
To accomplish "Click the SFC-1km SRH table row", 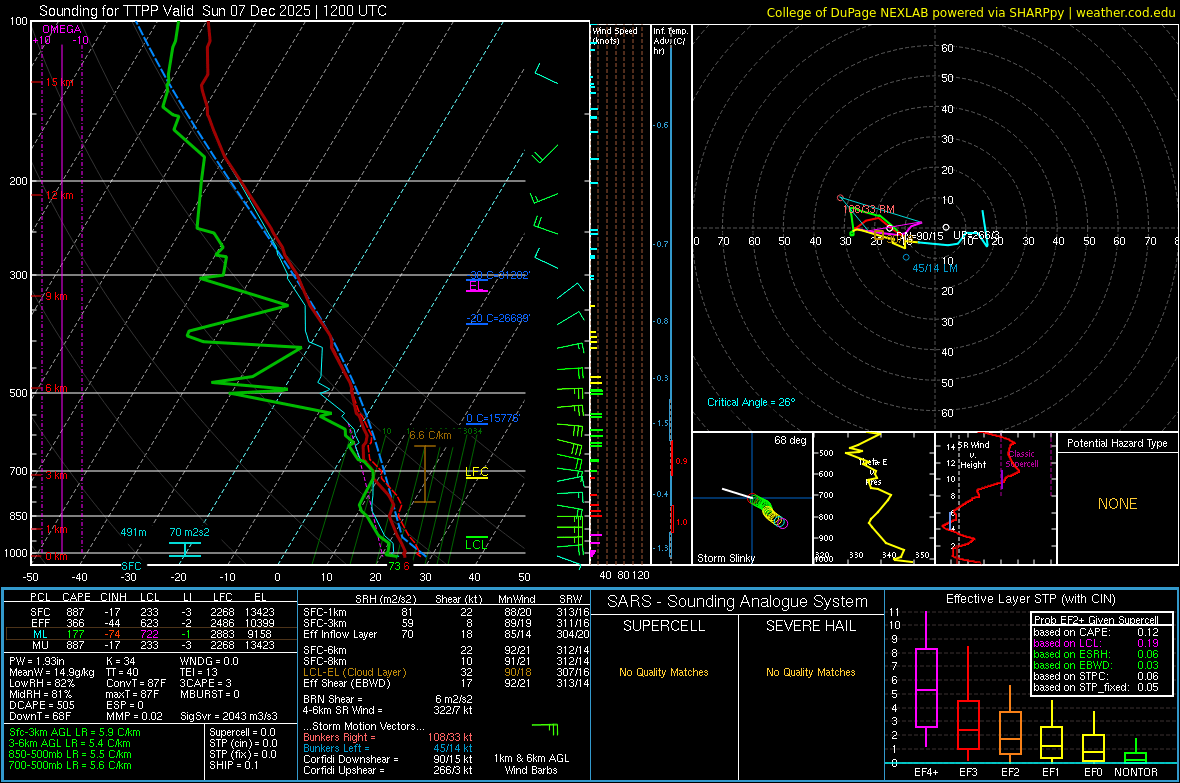I will 446,612.
